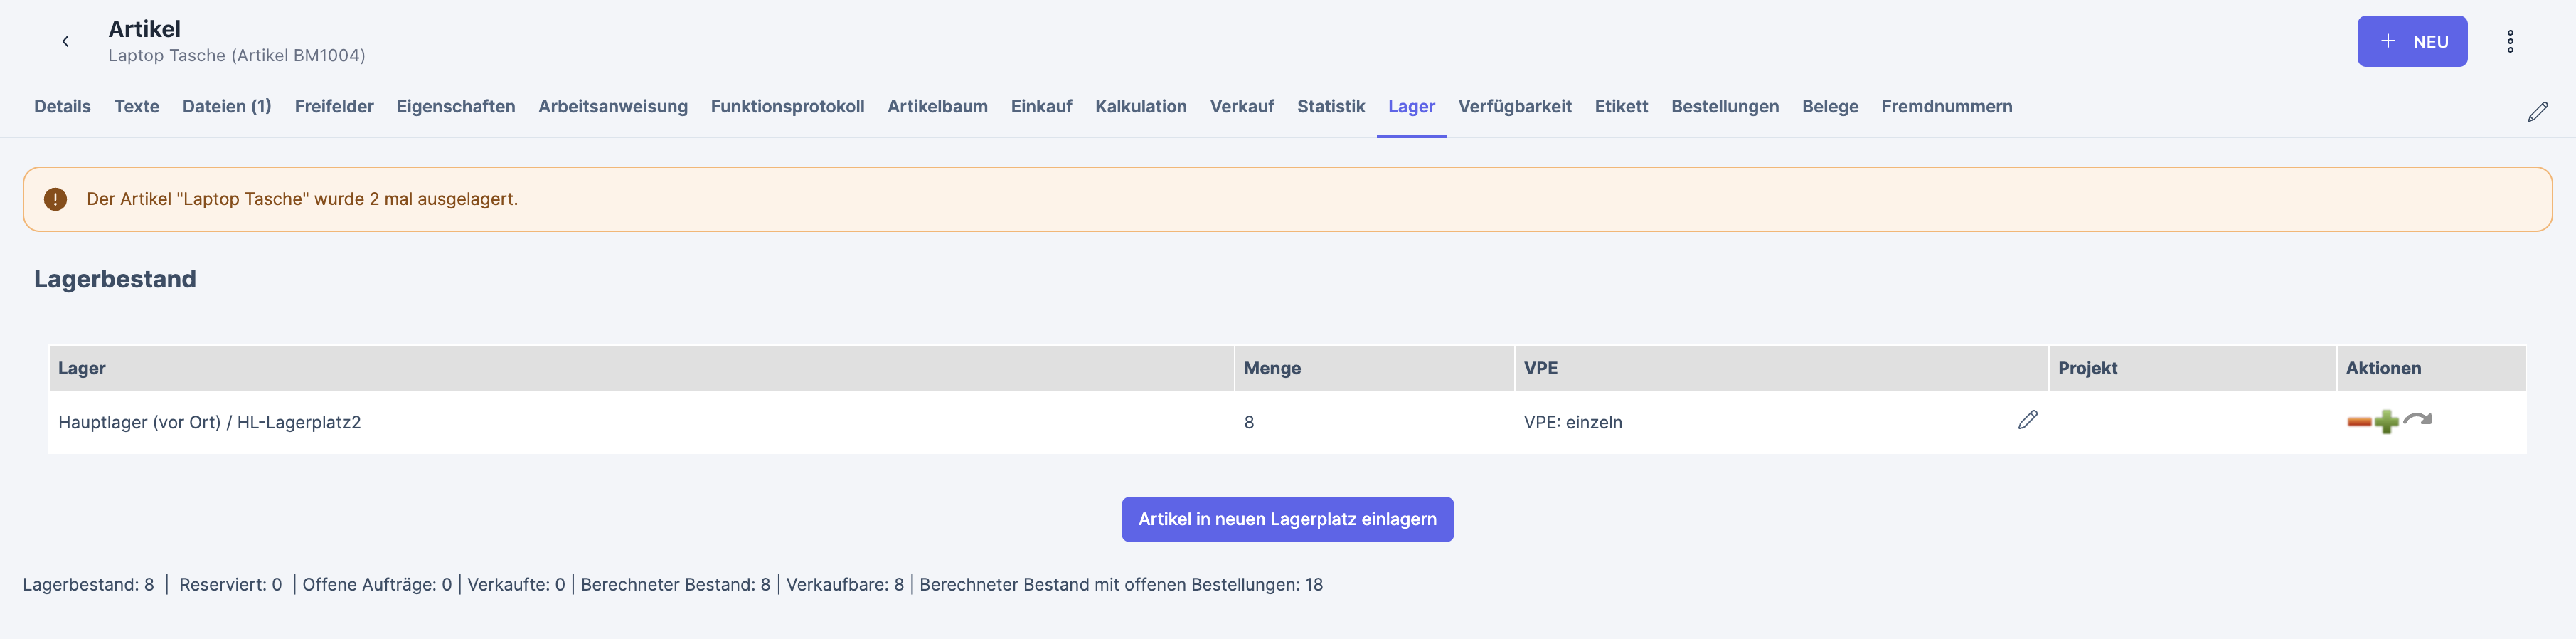Click the green plus icon to add stock
Viewport: 2576px width, 639px height.
click(2387, 422)
